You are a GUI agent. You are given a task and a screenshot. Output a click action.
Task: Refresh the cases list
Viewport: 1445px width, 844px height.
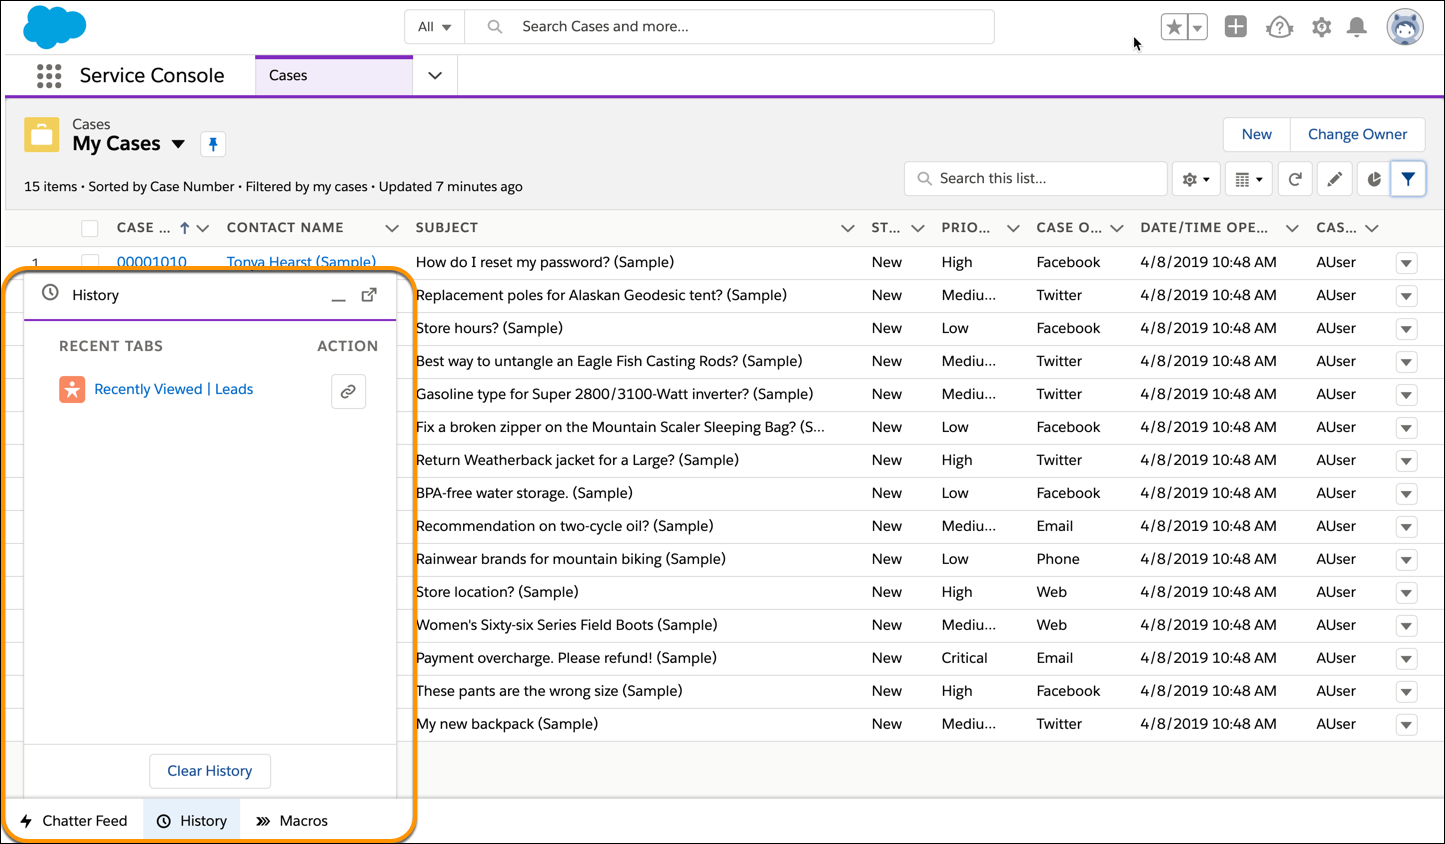tap(1295, 179)
